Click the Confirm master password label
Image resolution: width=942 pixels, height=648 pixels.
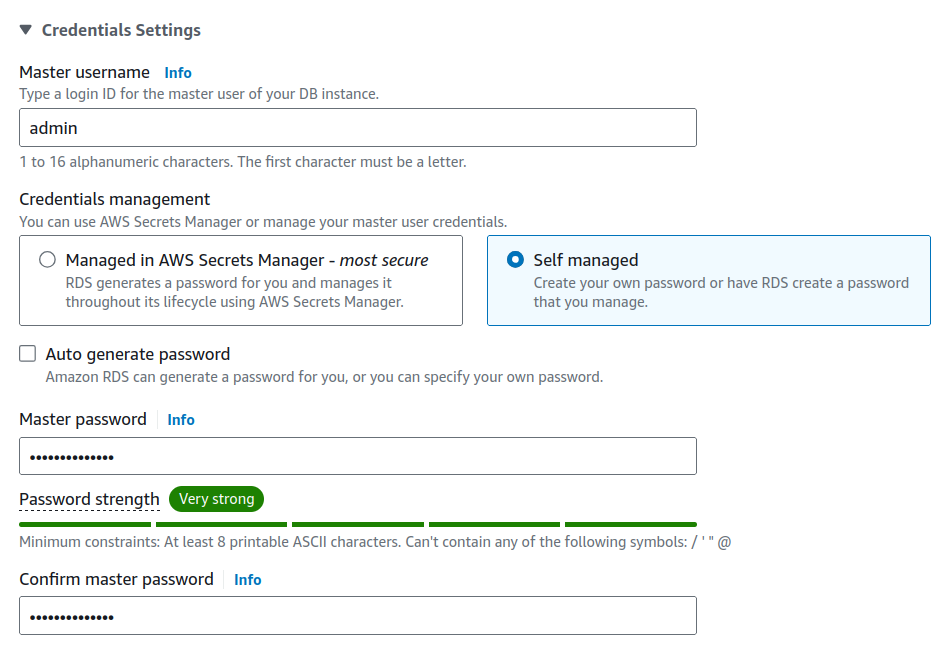pyautogui.click(x=116, y=579)
